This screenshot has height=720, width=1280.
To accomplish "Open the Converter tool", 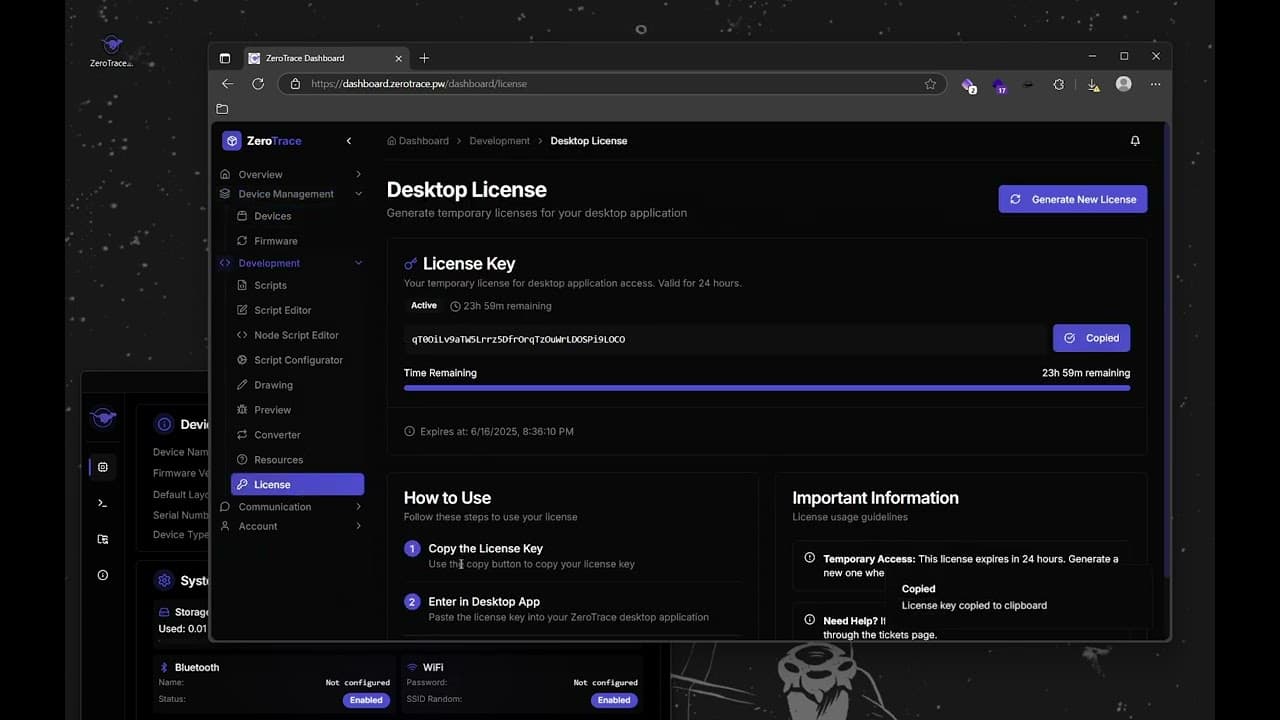I will pyautogui.click(x=275, y=434).
